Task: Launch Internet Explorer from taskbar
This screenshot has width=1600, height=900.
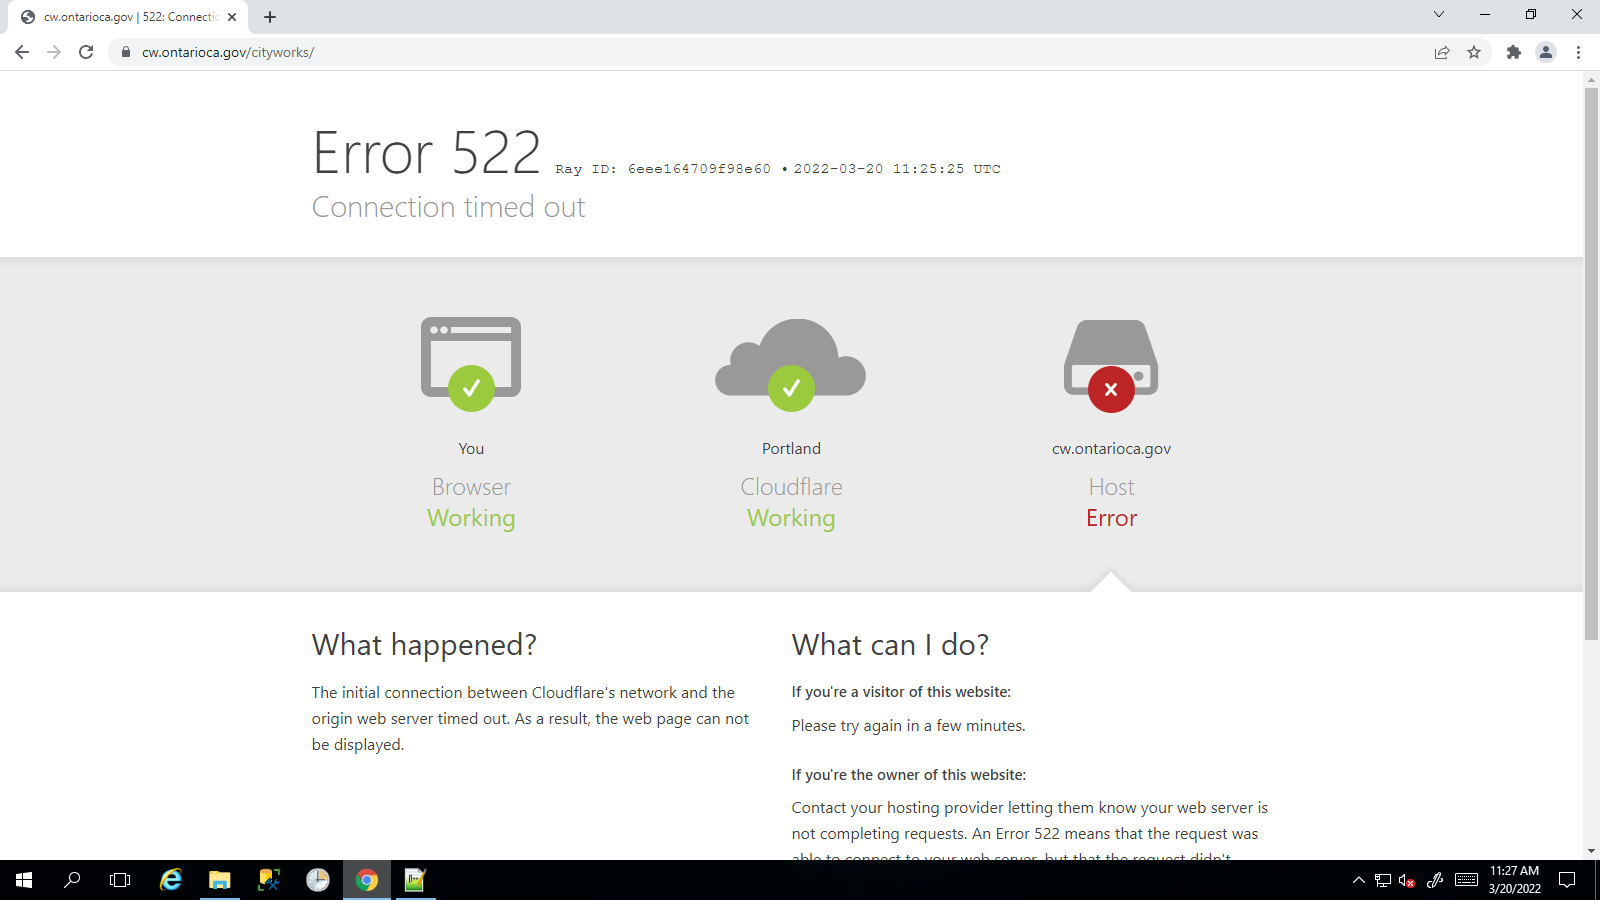Action: (171, 880)
